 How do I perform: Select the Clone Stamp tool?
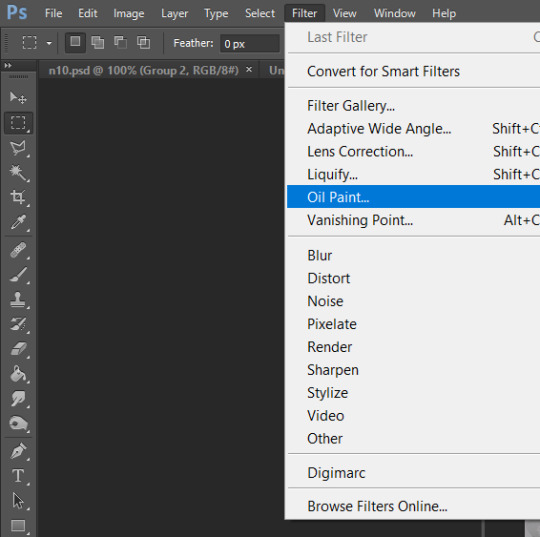click(x=18, y=300)
